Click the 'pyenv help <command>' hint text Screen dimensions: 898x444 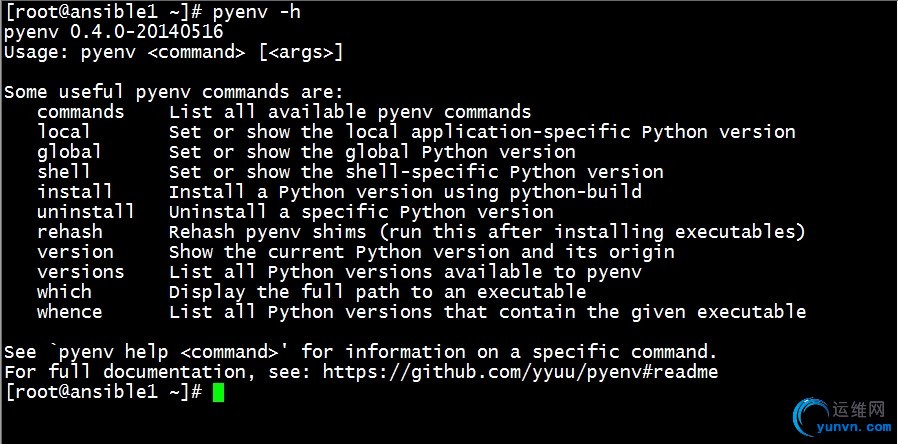click(x=171, y=352)
